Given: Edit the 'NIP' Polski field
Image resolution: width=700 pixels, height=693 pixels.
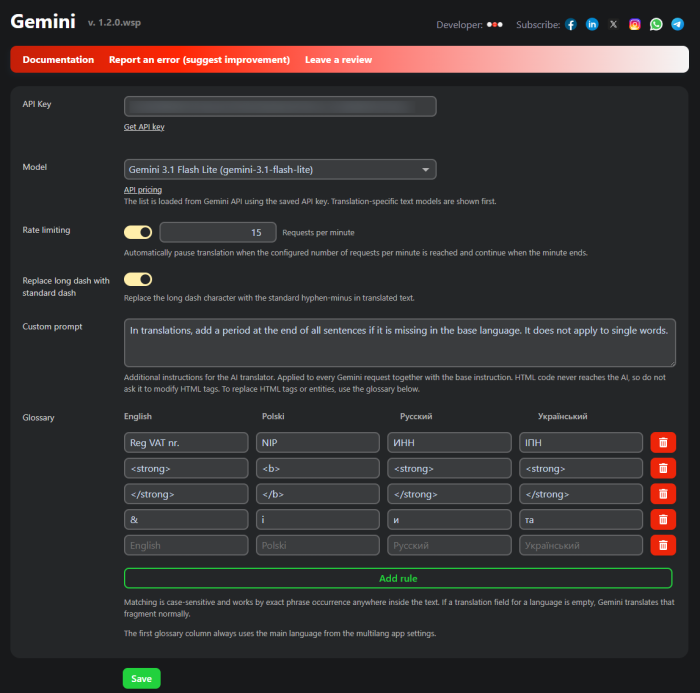Looking at the screenshot, I should (x=318, y=443).
